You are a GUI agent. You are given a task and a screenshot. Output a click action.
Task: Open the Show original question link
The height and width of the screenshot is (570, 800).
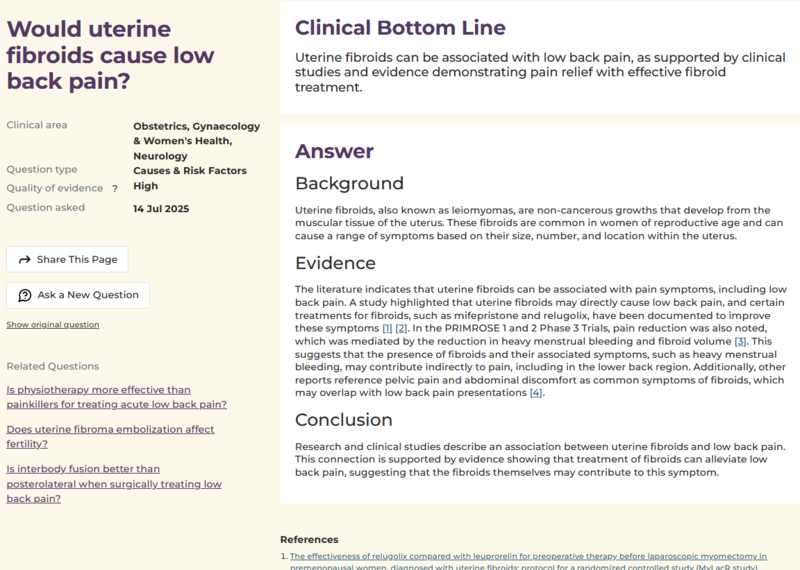click(53, 325)
